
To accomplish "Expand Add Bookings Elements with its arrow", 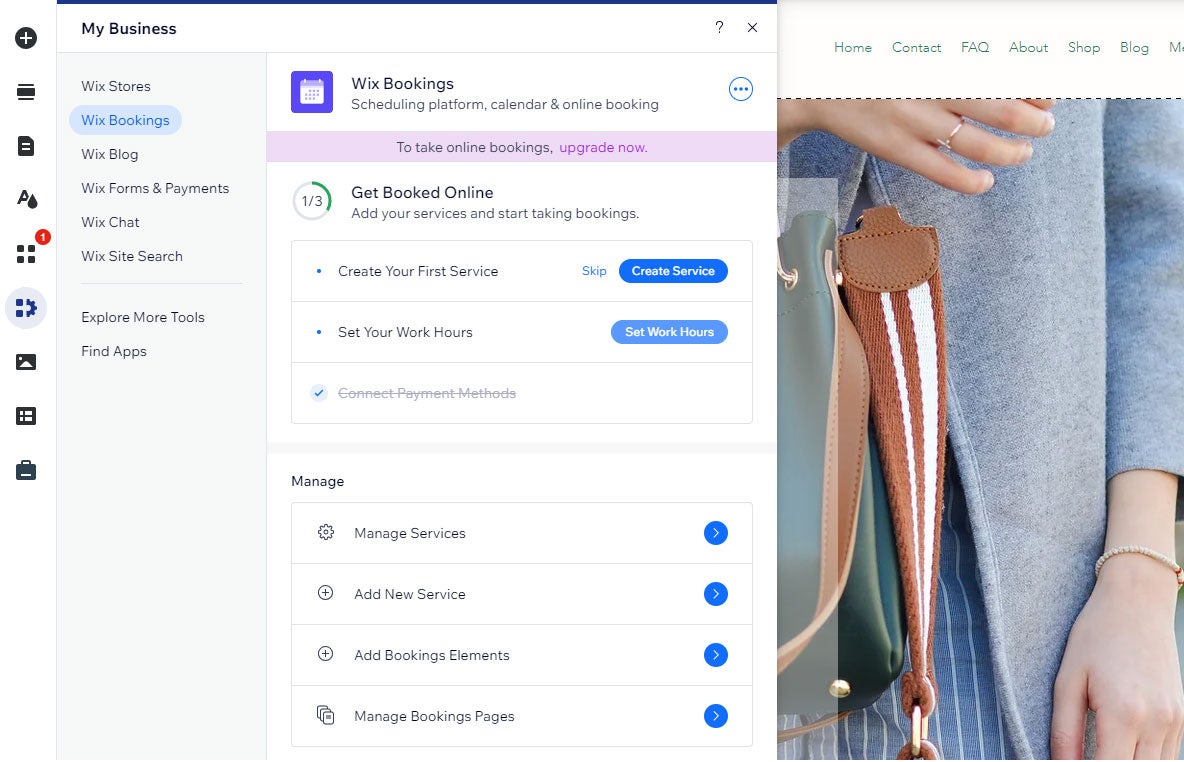I will pos(716,655).
